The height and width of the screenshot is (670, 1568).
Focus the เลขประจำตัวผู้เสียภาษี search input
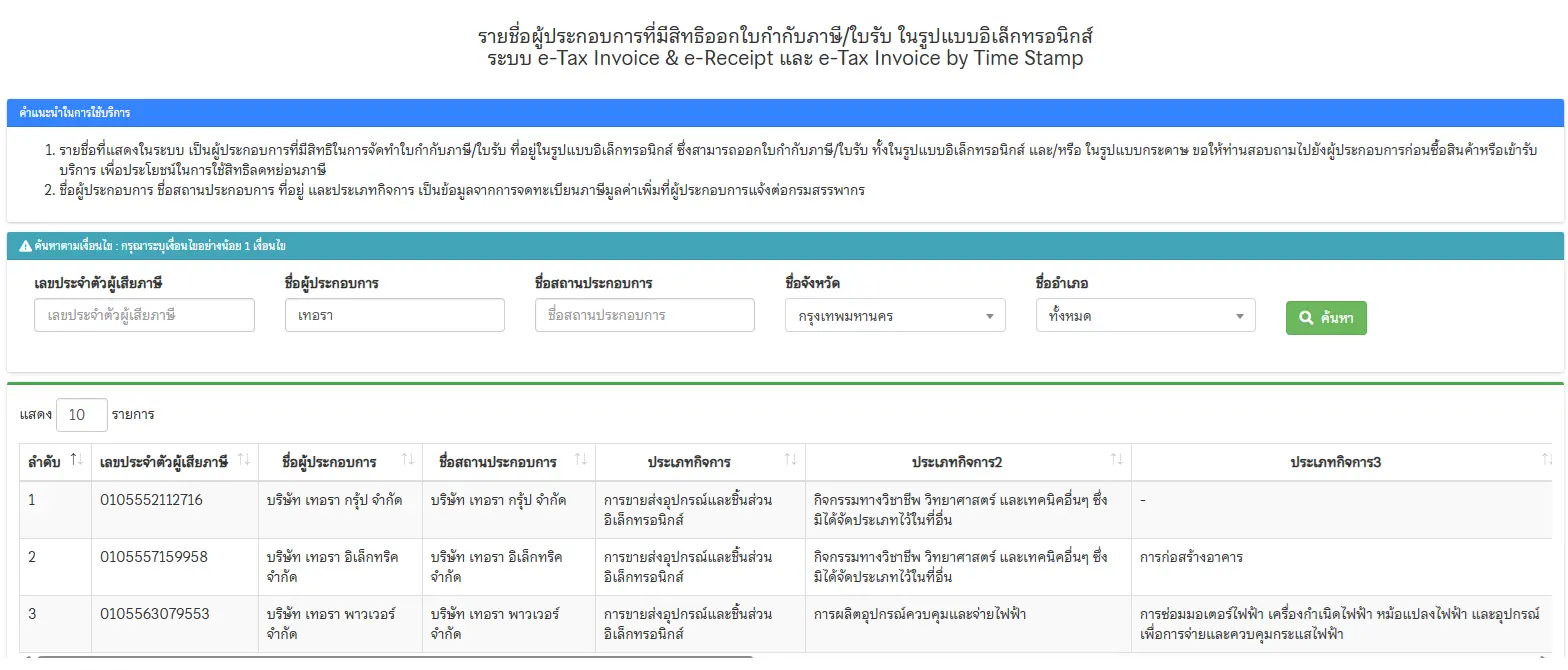[144, 315]
